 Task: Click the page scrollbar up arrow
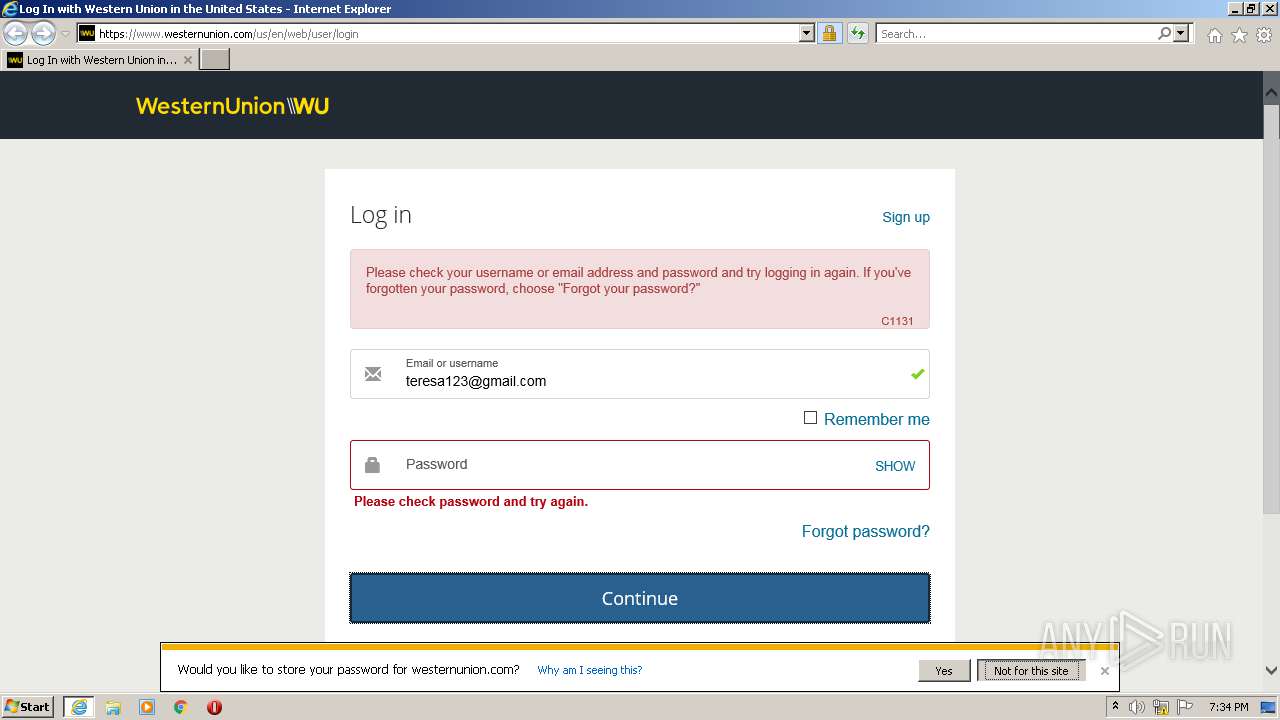[1271, 93]
